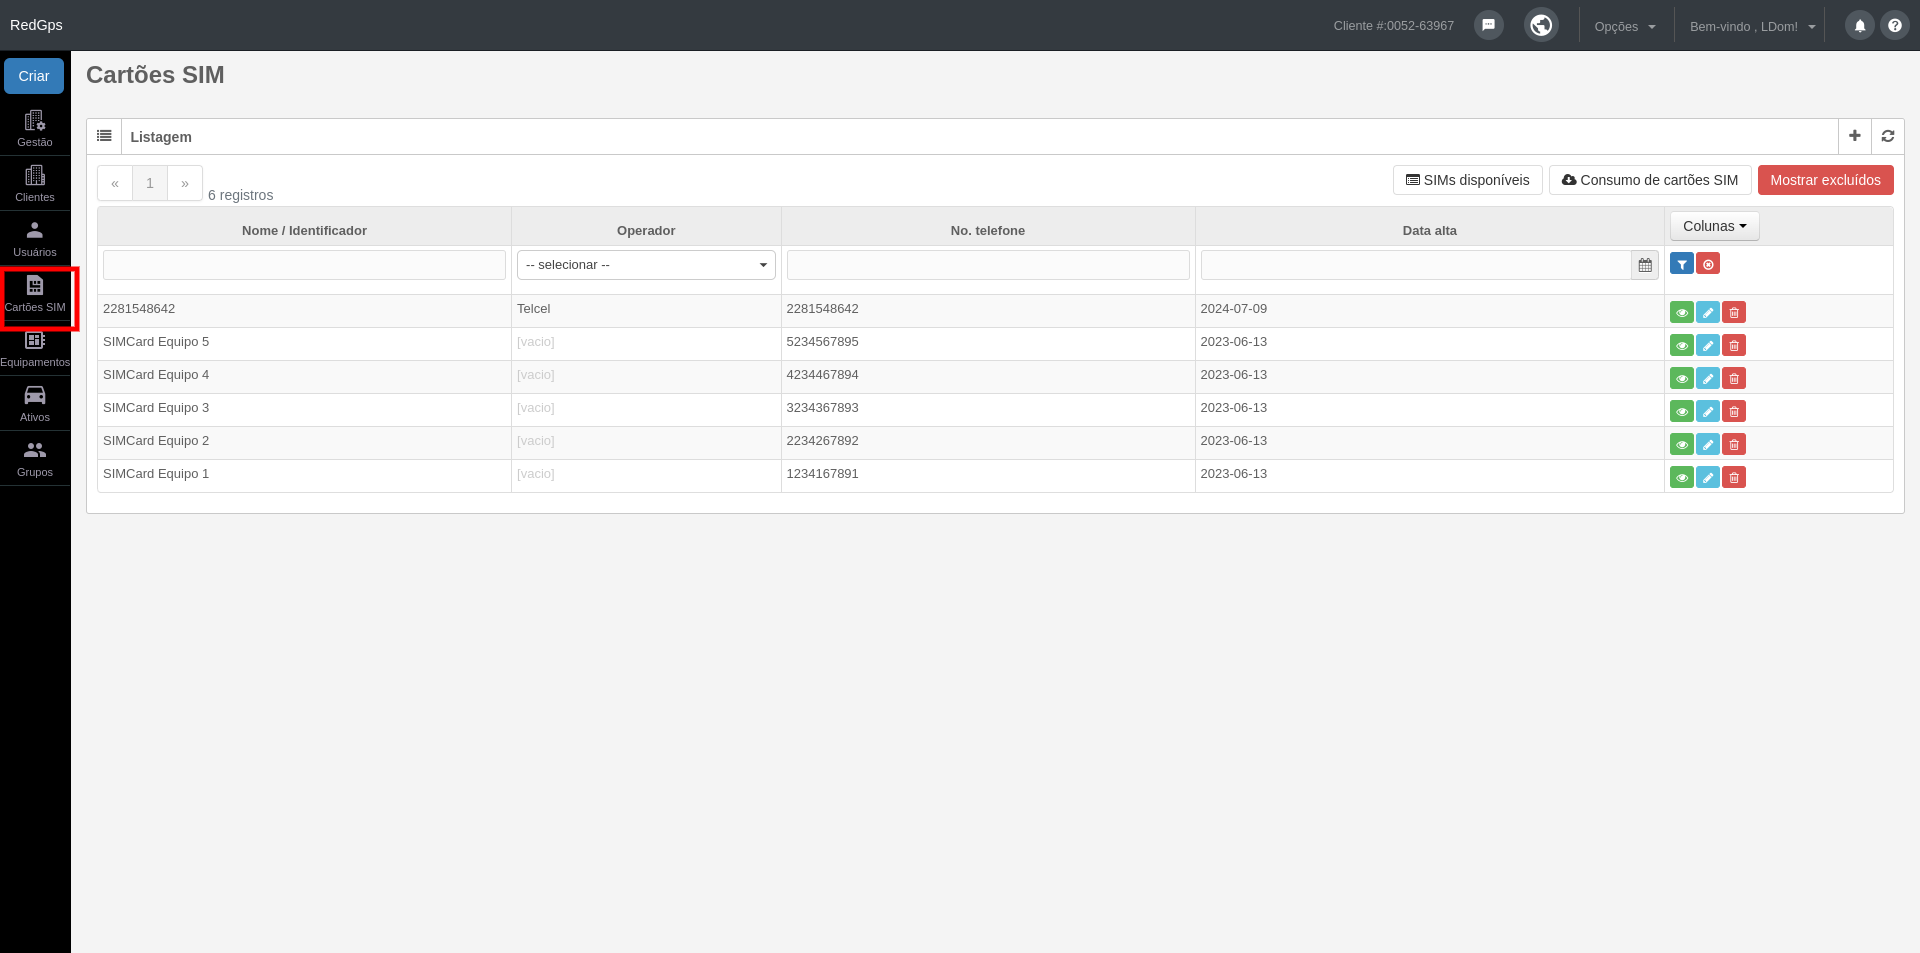The image size is (1920, 953).
Task: Expand the Bem-vindo LDom user menu
Action: [x=1752, y=26]
